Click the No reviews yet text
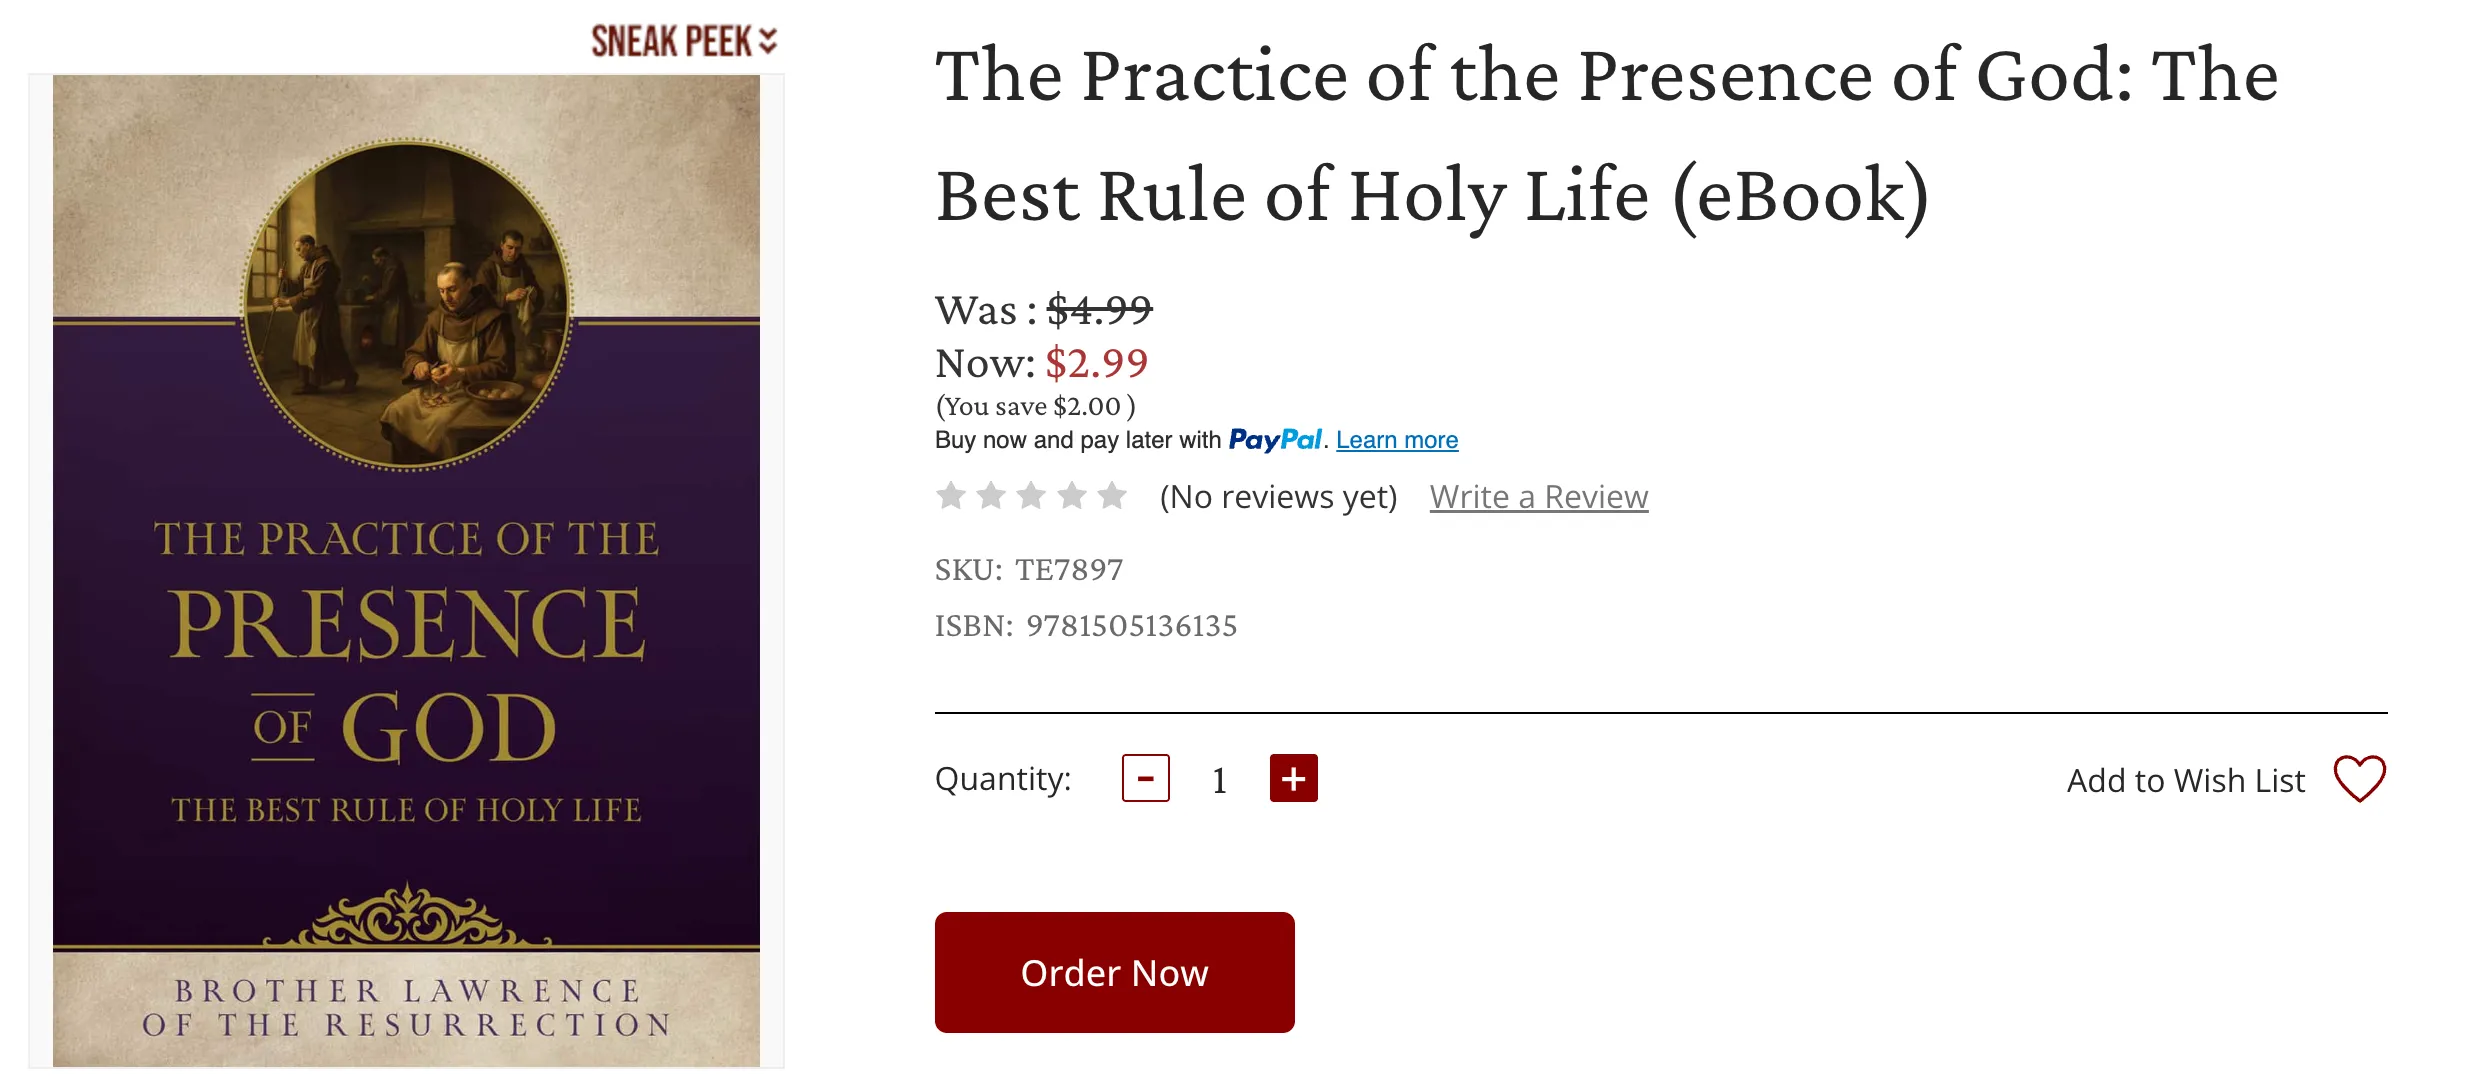The width and height of the screenshot is (2480, 1090). tap(1278, 497)
